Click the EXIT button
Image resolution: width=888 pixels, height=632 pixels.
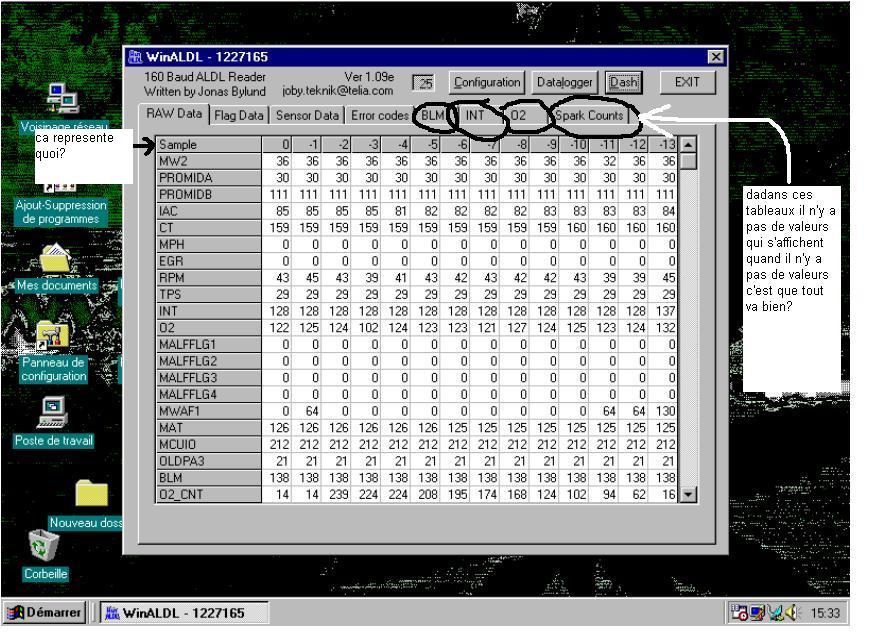(x=687, y=83)
